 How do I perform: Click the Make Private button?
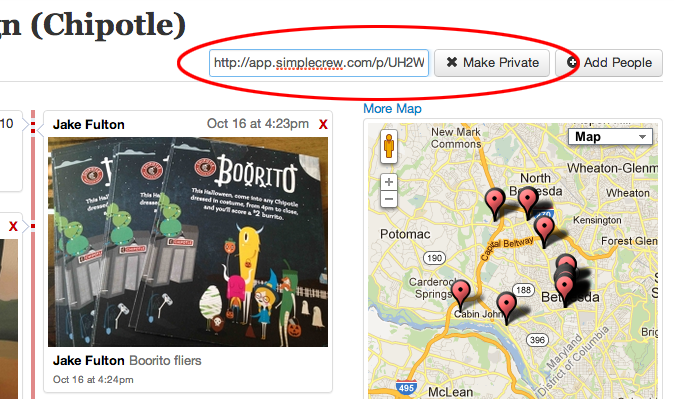492,63
